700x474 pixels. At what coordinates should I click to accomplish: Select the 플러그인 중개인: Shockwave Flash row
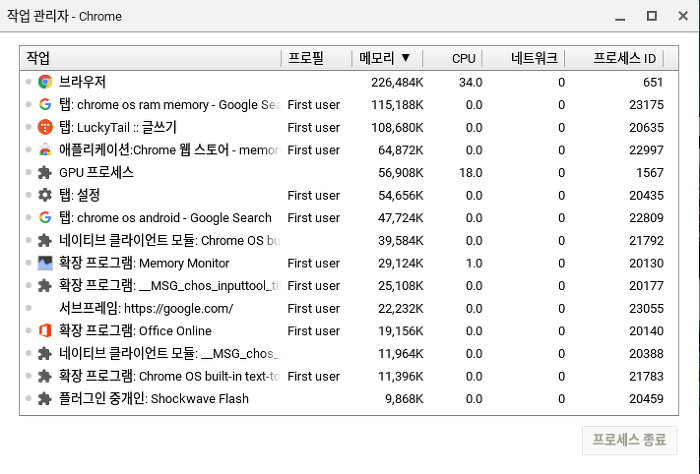click(x=349, y=399)
